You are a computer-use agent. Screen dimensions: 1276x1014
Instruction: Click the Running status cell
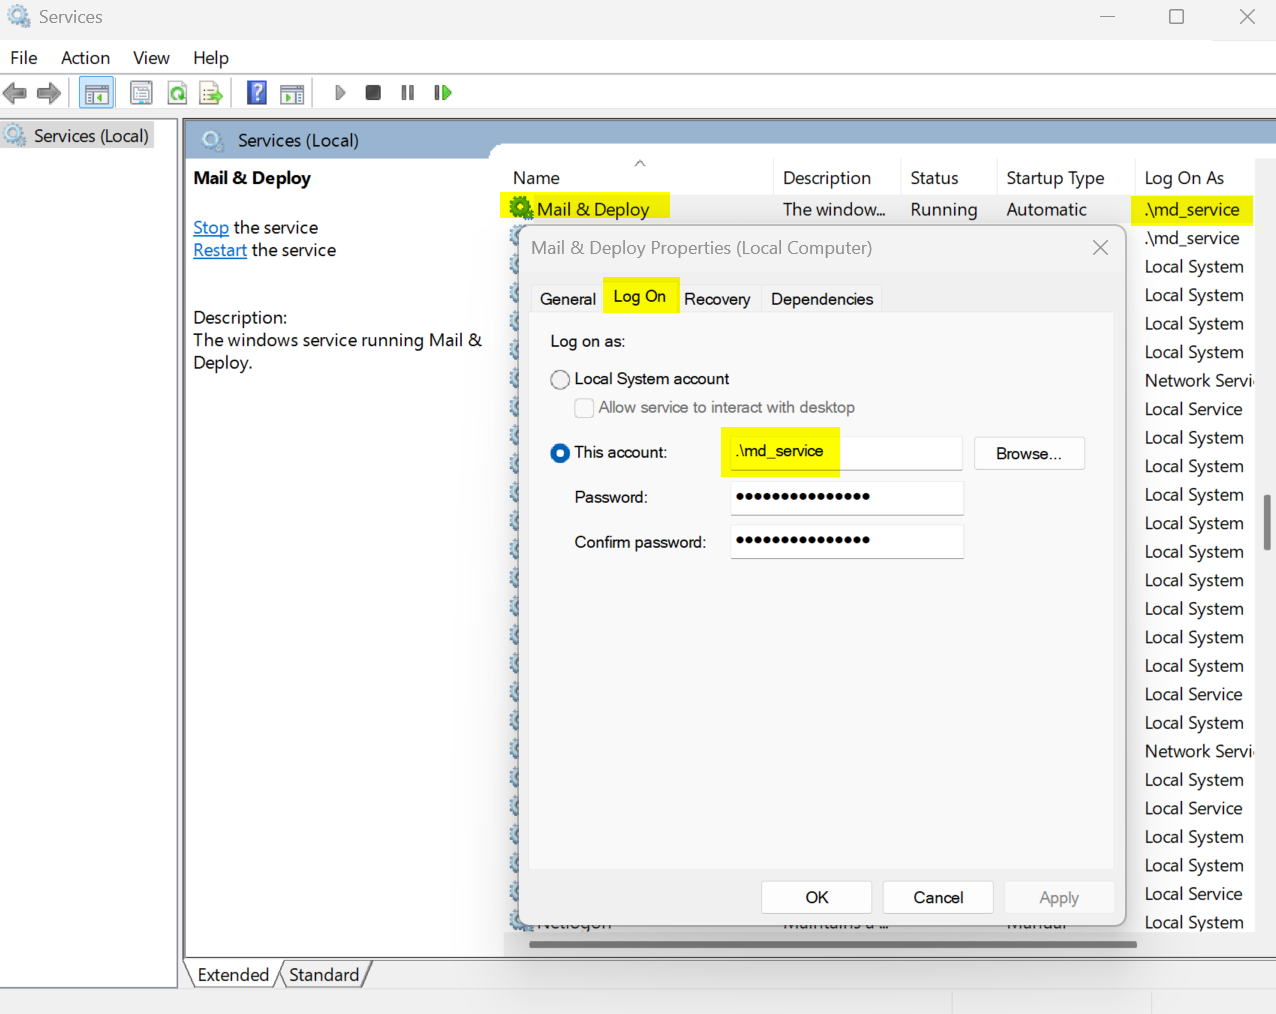943,209
